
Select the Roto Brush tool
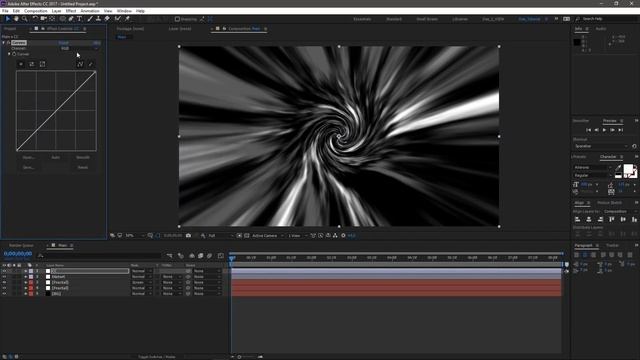118,19
